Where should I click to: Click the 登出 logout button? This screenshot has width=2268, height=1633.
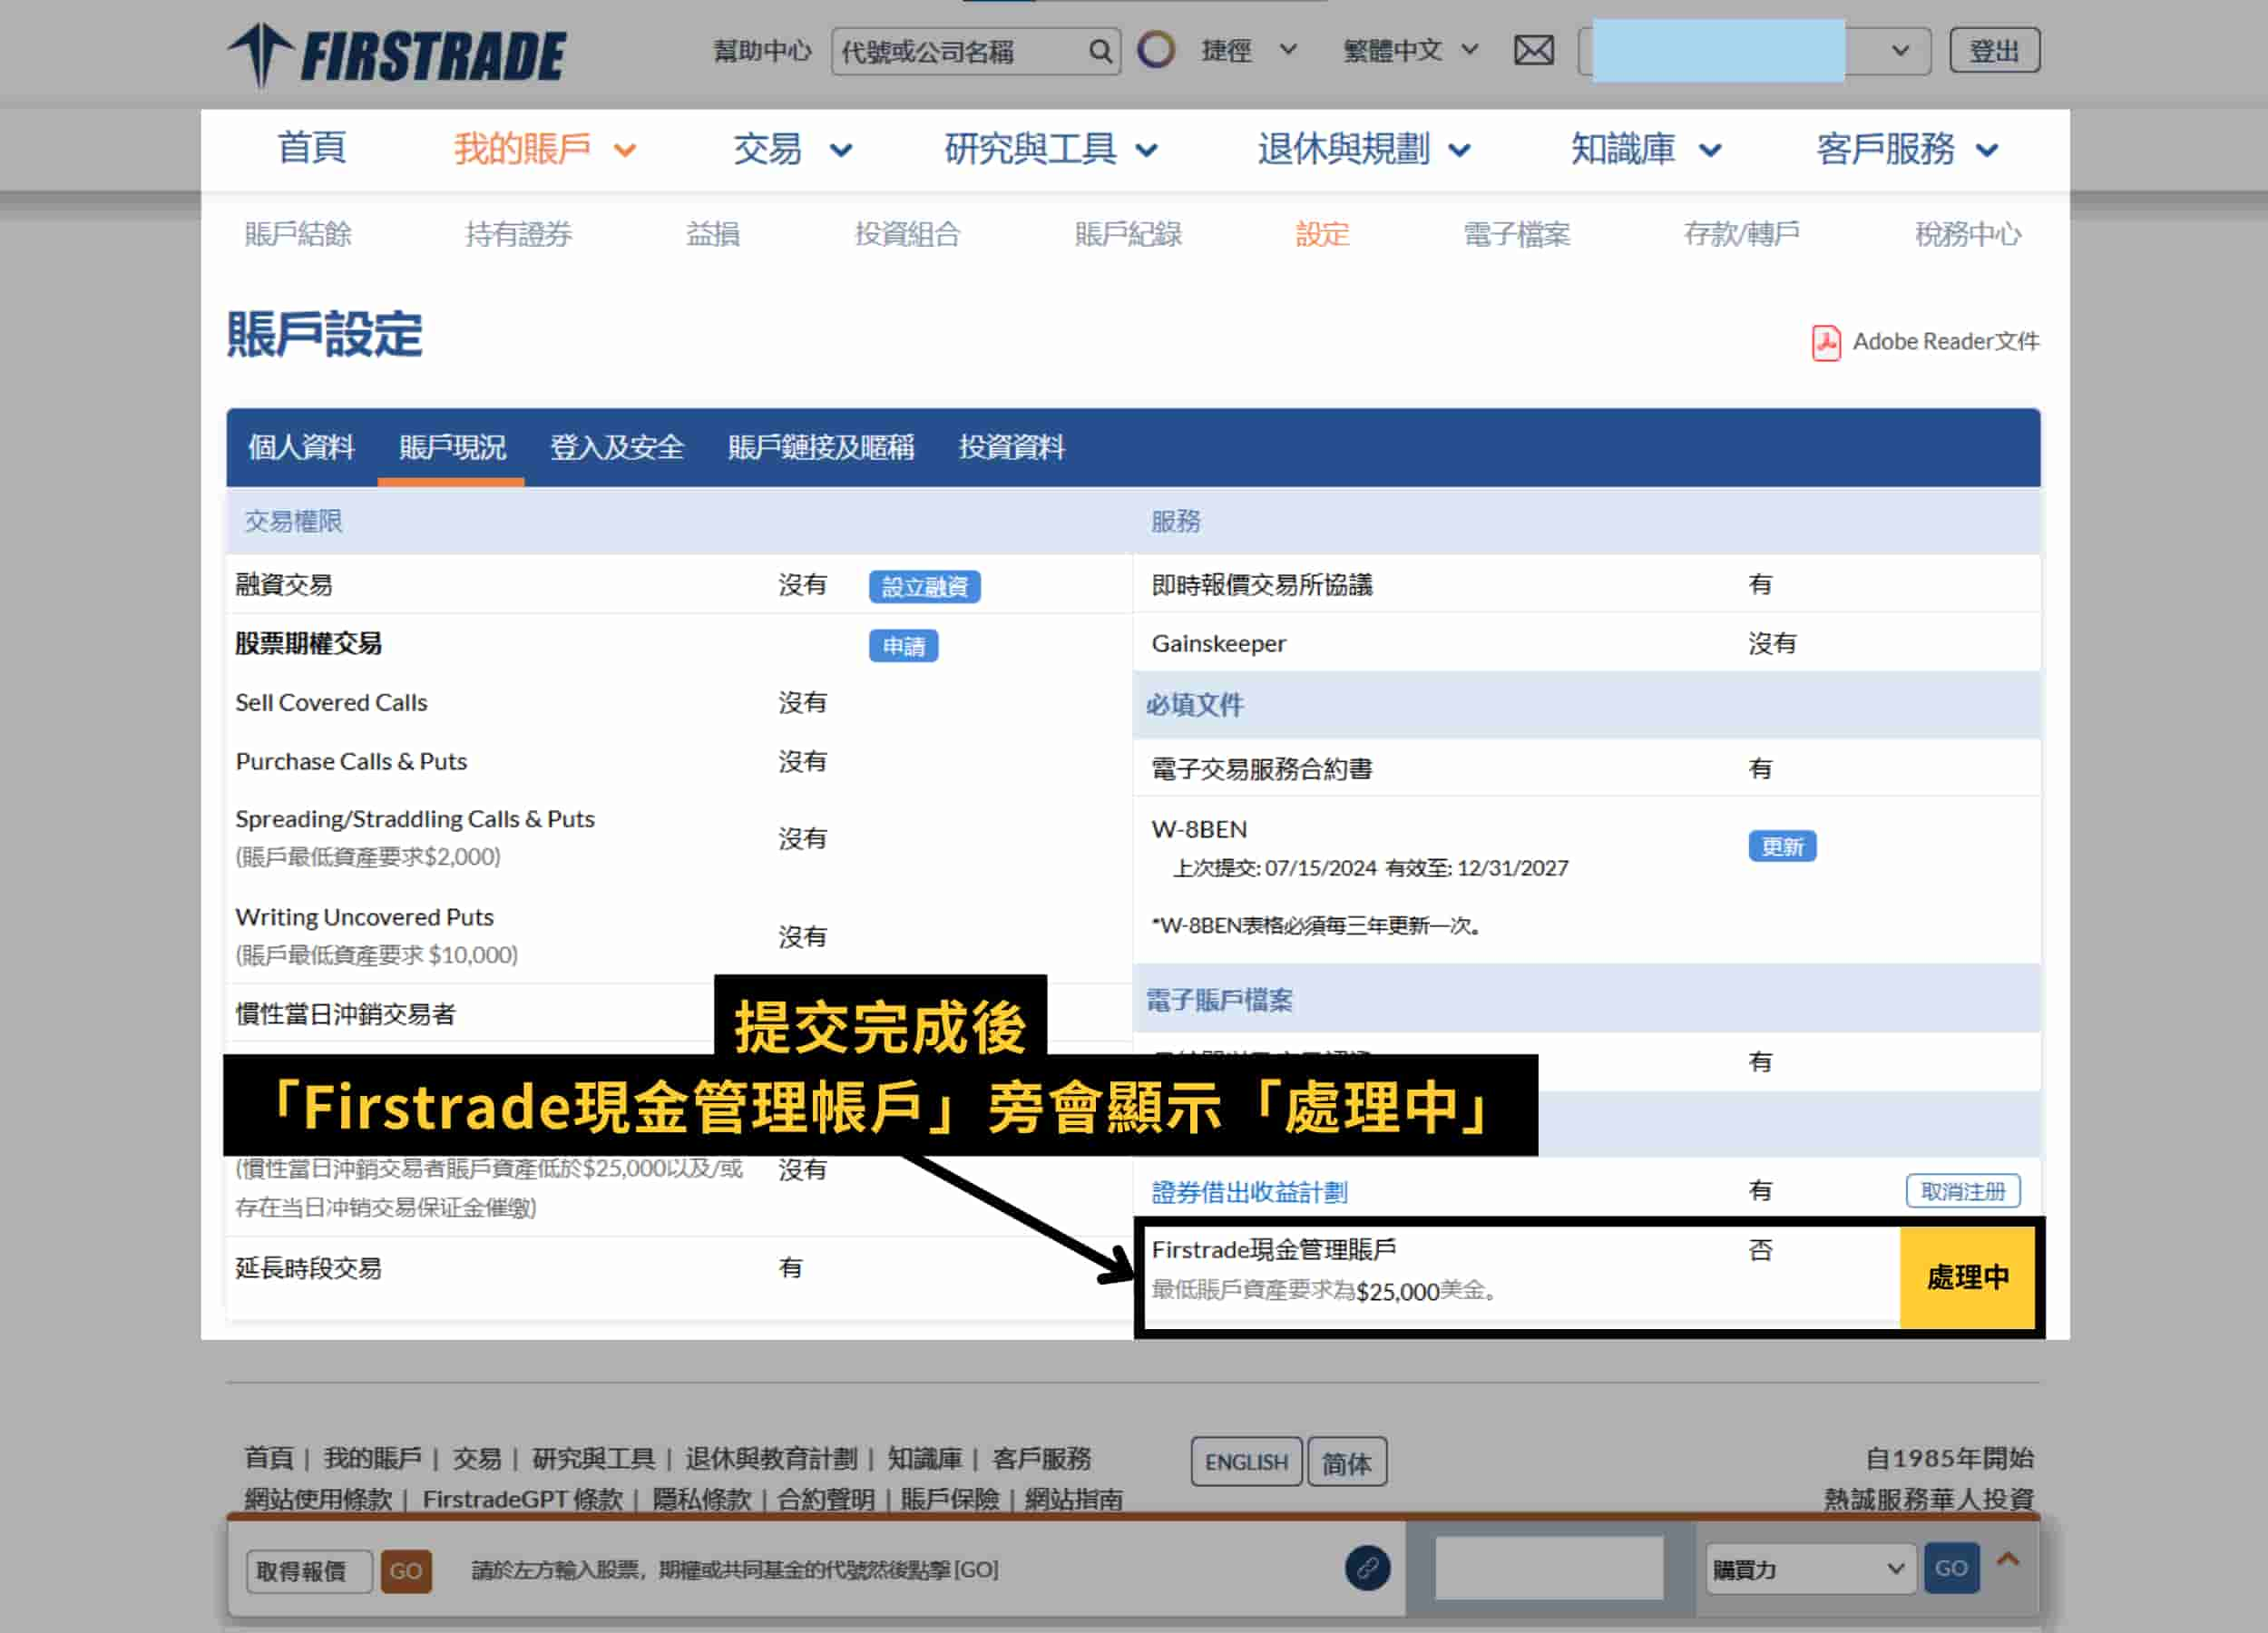point(1994,51)
